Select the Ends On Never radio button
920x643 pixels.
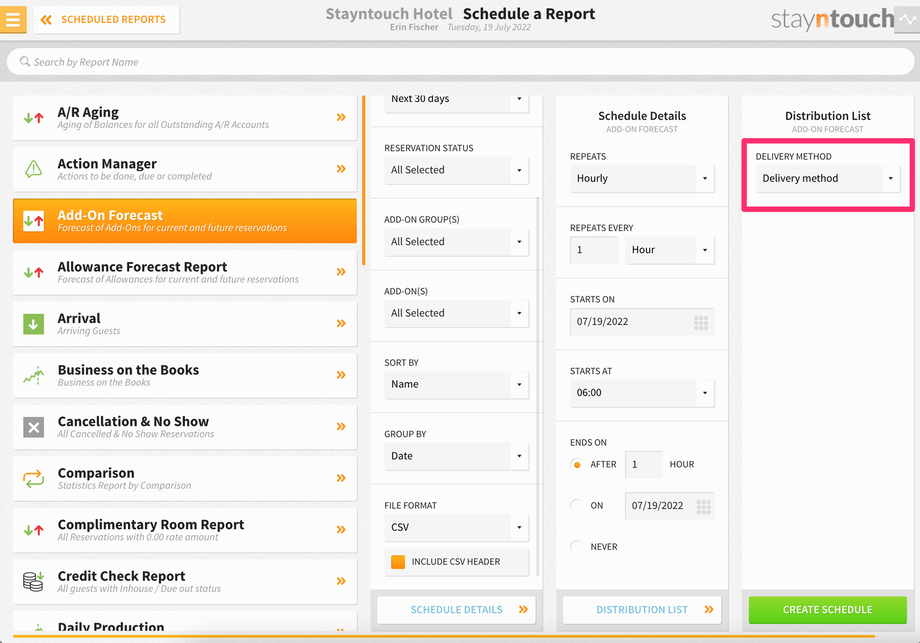[x=577, y=547]
